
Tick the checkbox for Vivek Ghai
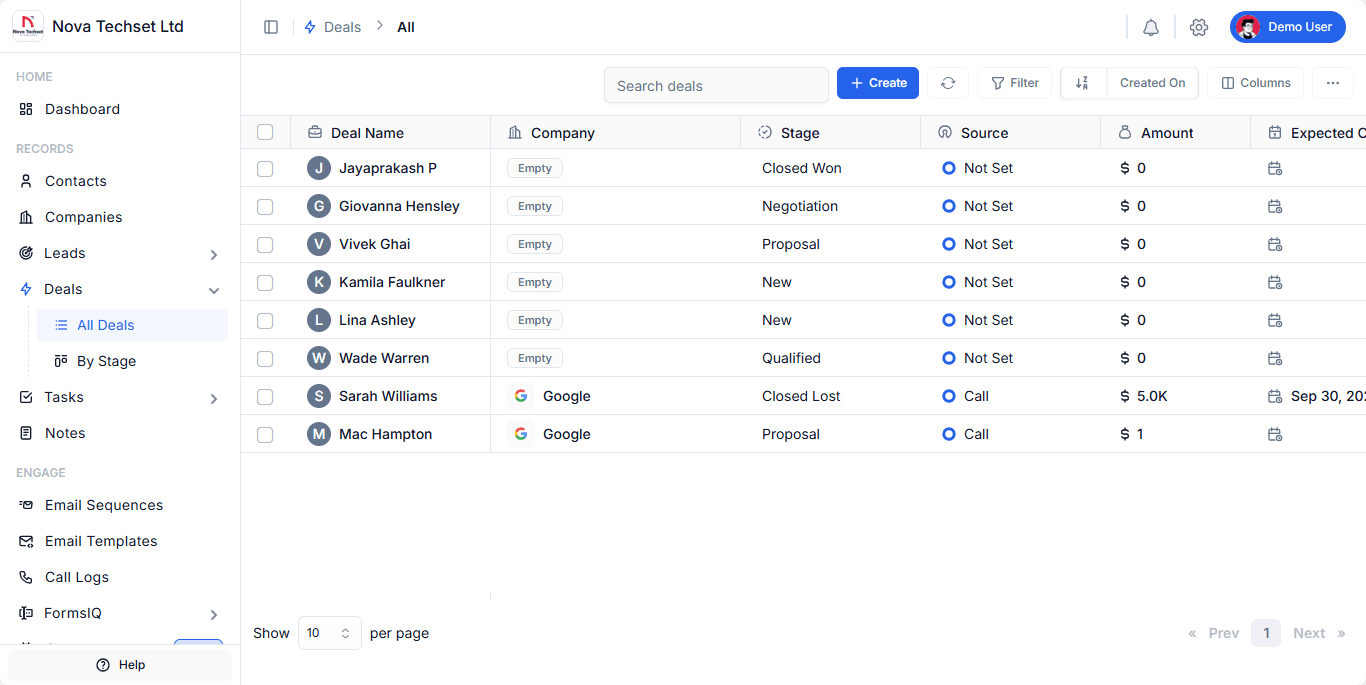pyautogui.click(x=265, y=245)
